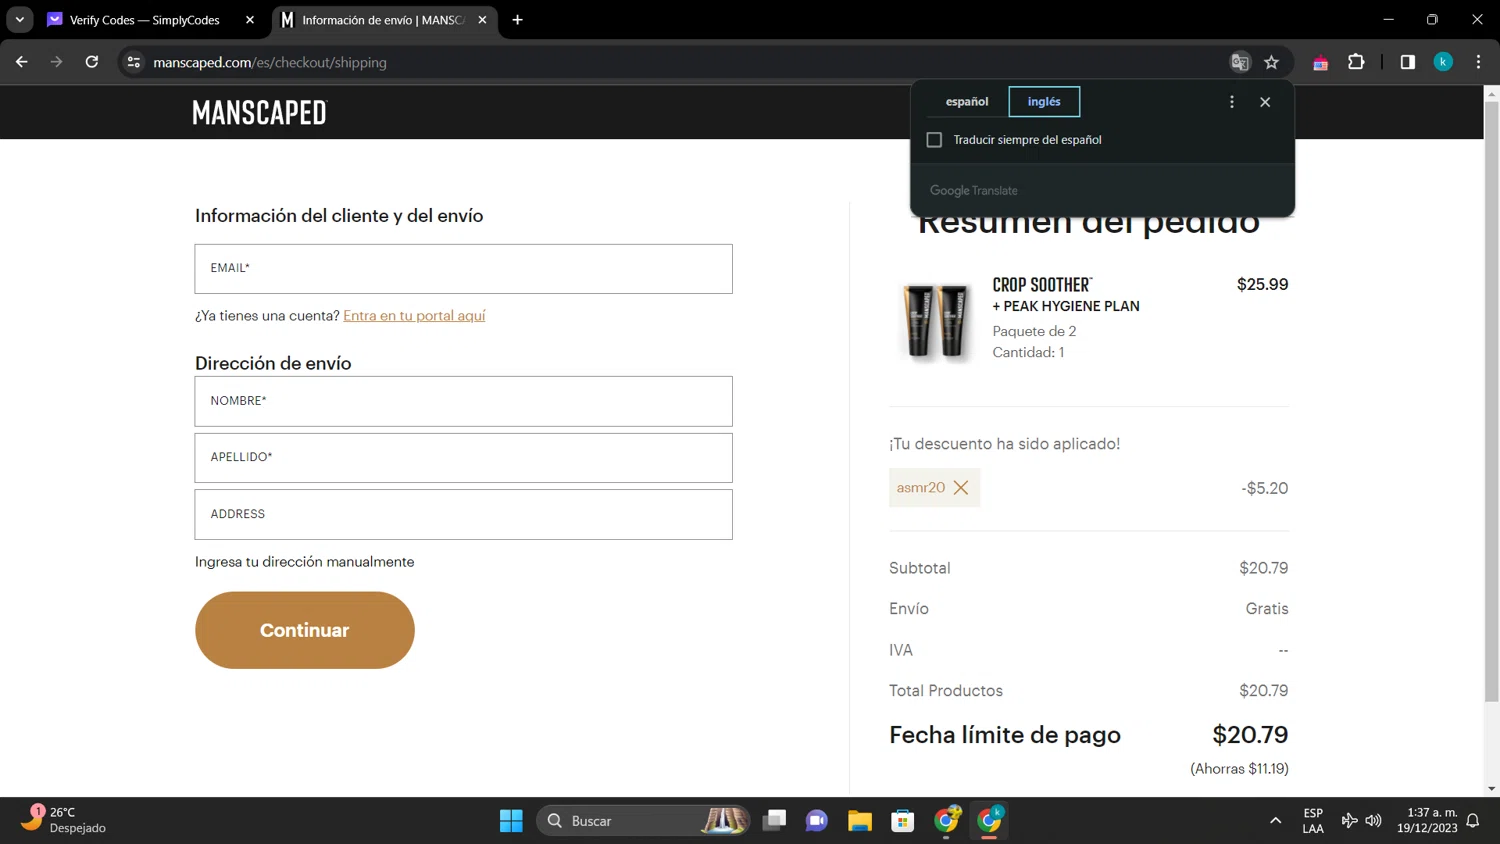Screen dimensions: 1500x844
Task: Close the Google Translate popup
Action: [x=1265, y=102]
